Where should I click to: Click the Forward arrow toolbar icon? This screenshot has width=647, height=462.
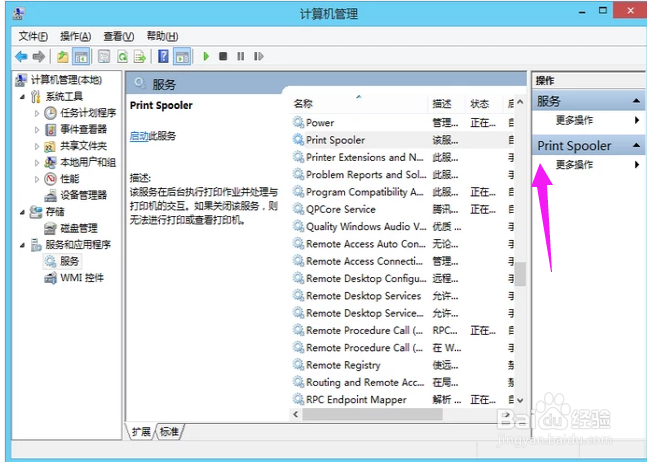pos(39,57)
